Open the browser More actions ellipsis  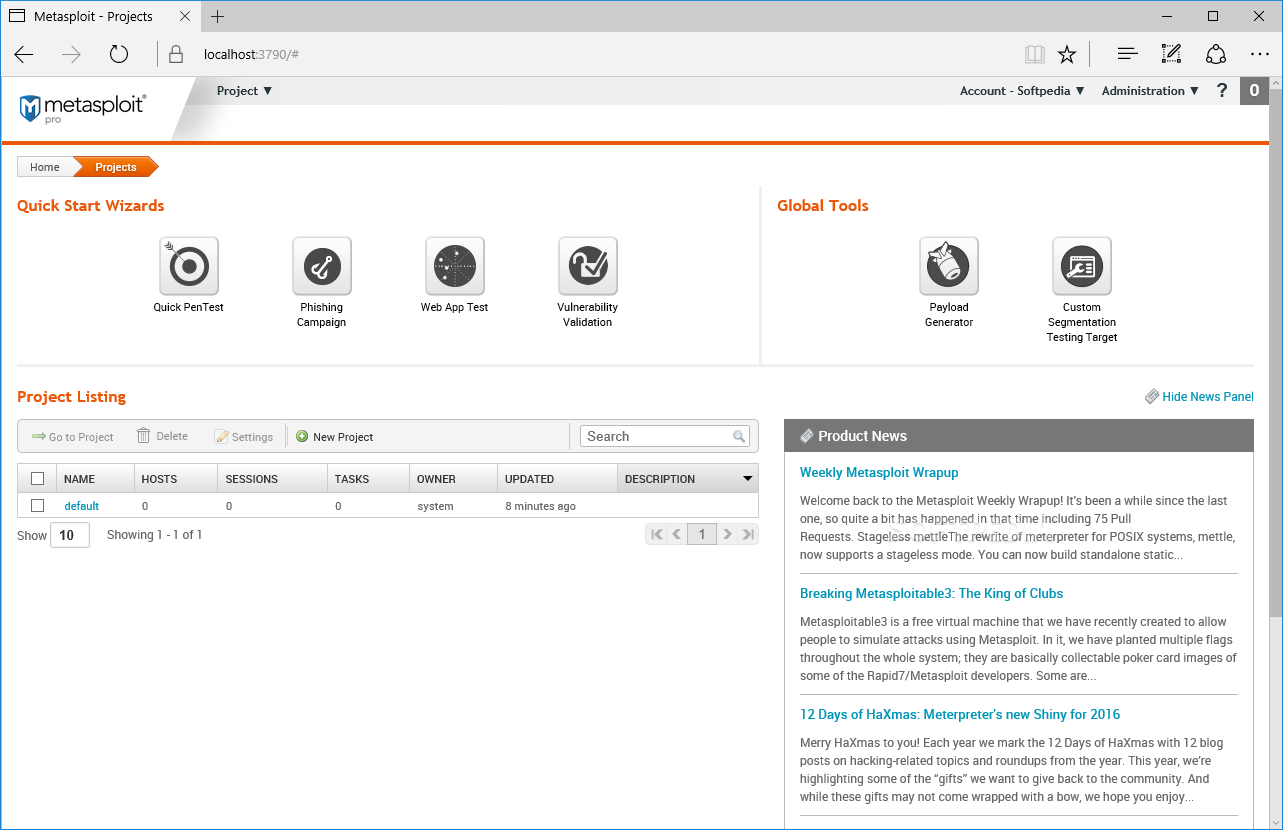coord(1259,54)
